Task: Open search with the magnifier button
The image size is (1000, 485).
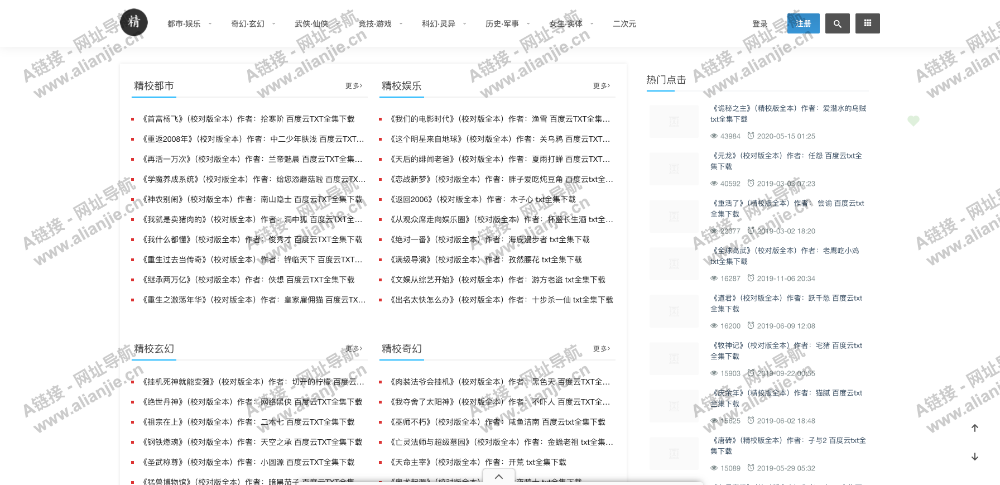Action: coord(837,23)
